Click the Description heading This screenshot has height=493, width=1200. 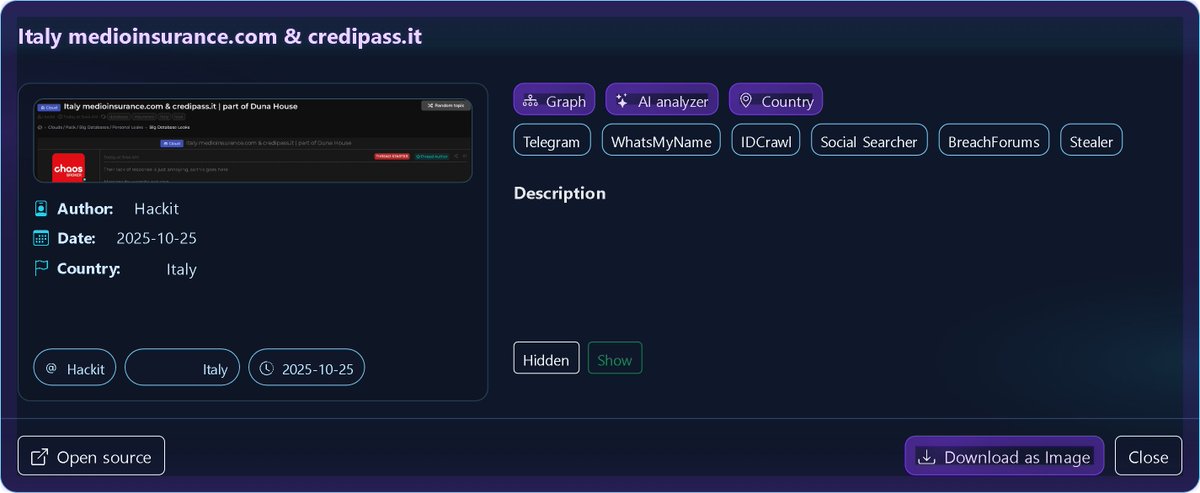click(560, 193)
